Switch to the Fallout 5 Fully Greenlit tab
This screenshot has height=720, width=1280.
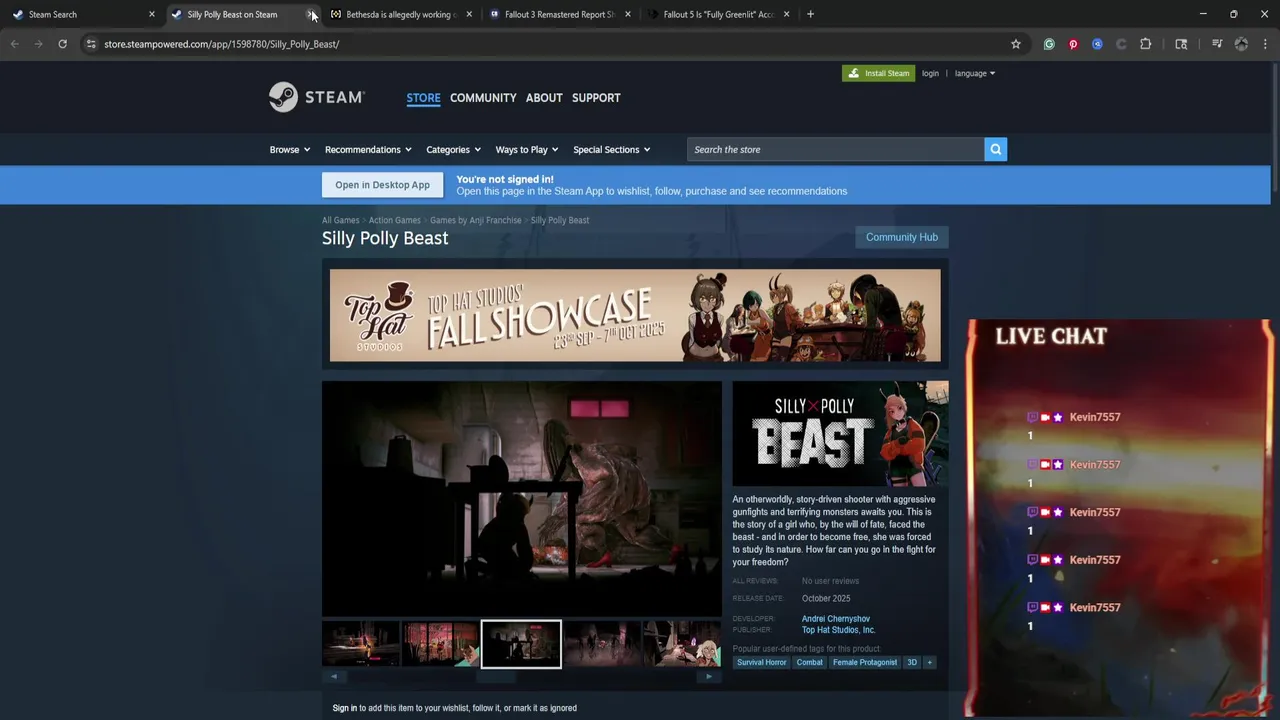pyautogui.click(x=716, y=14)
